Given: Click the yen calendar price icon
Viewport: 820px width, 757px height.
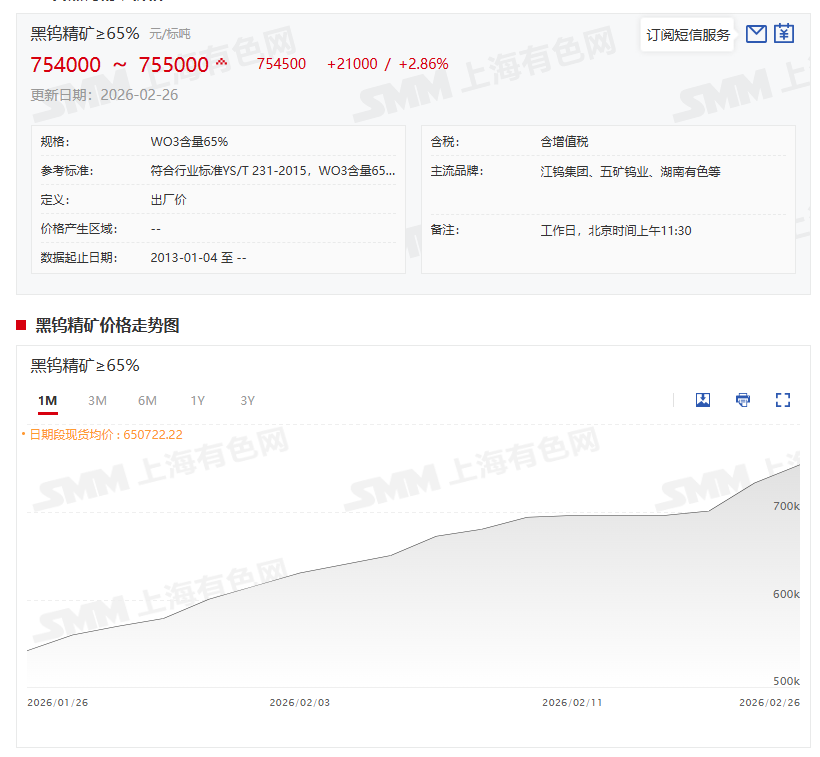Looking at the screenshot, I should [784, 34].
